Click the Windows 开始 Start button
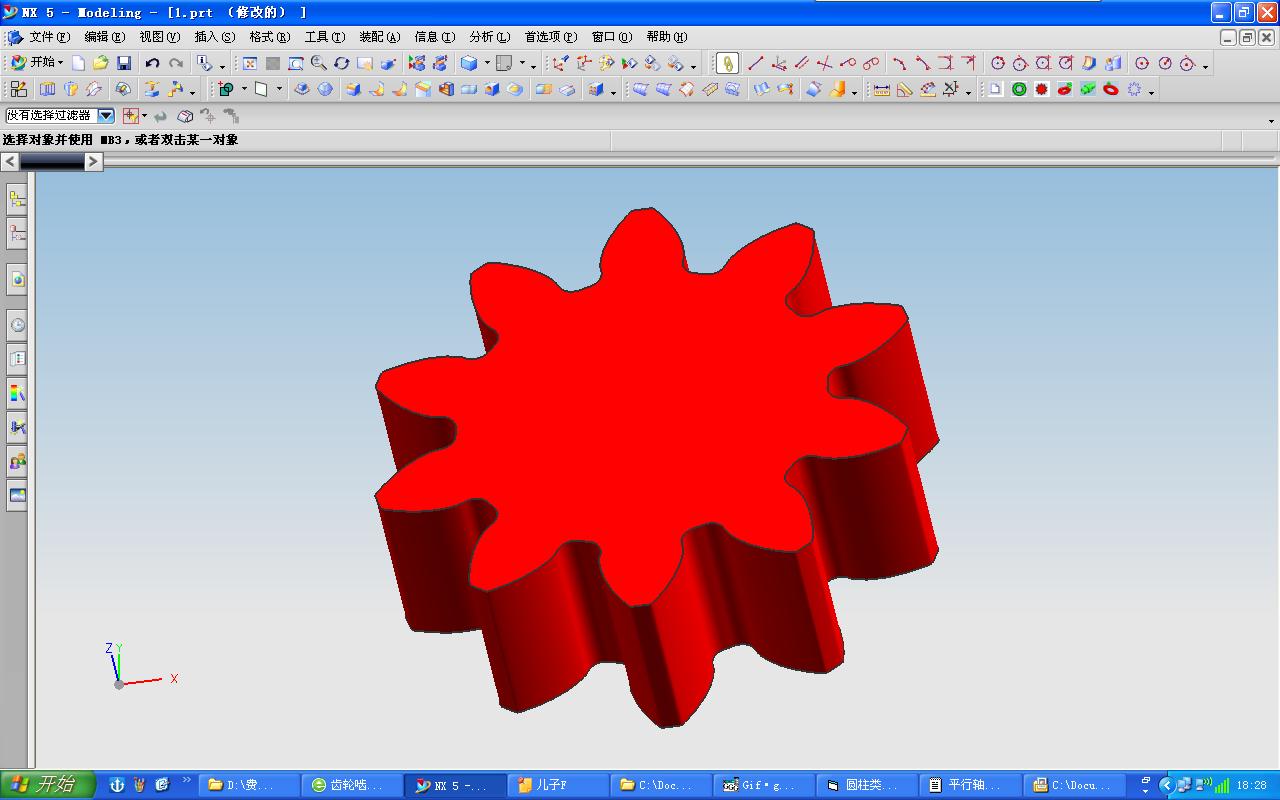The image size is (1280, 800). (47, 785)
